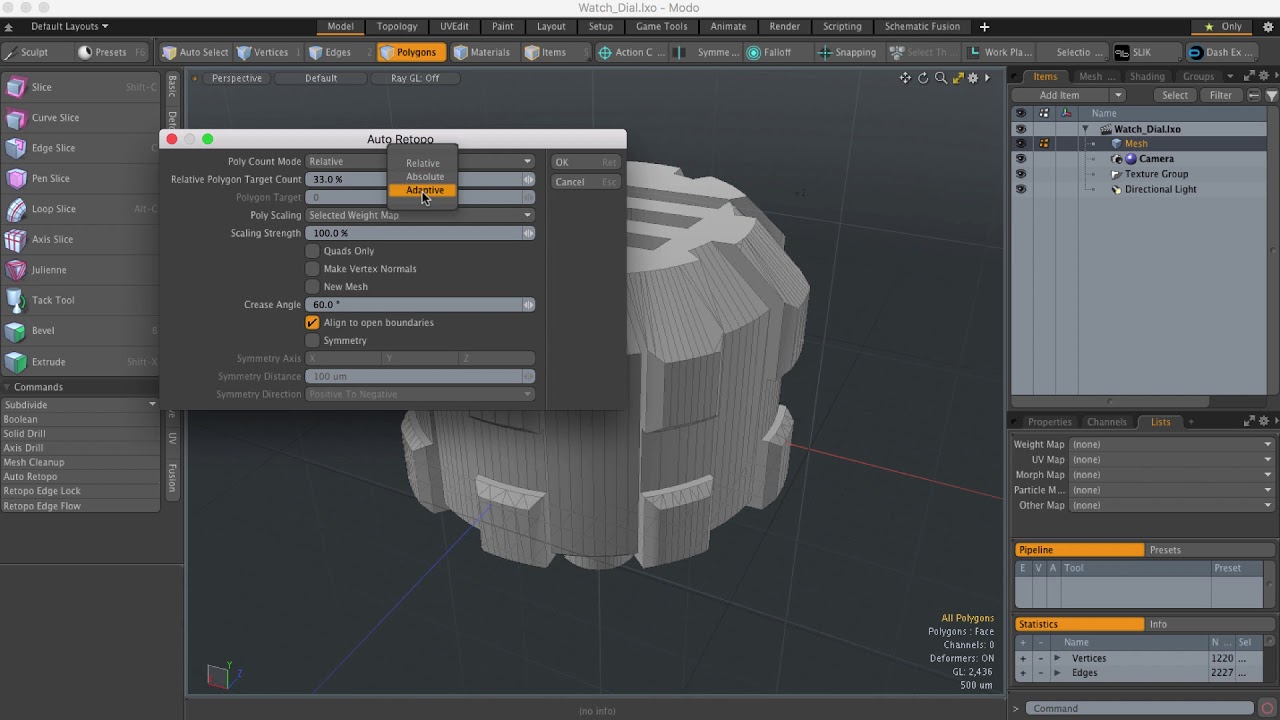This screenshot has height=720, width=1280.
Task: Enable Make Vertex Normals checkbox
Action: pyautogui.click(x=312, y=269)
